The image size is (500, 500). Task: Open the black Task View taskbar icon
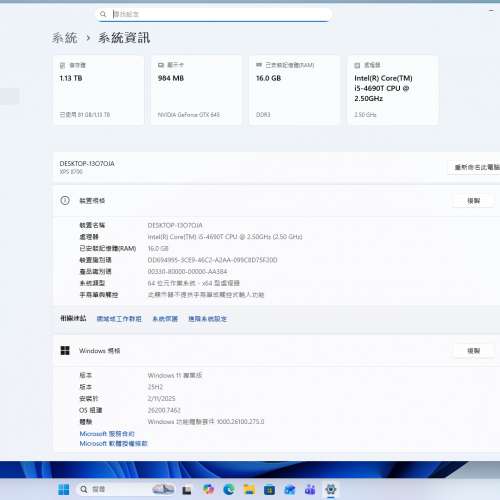click(187, 490)
